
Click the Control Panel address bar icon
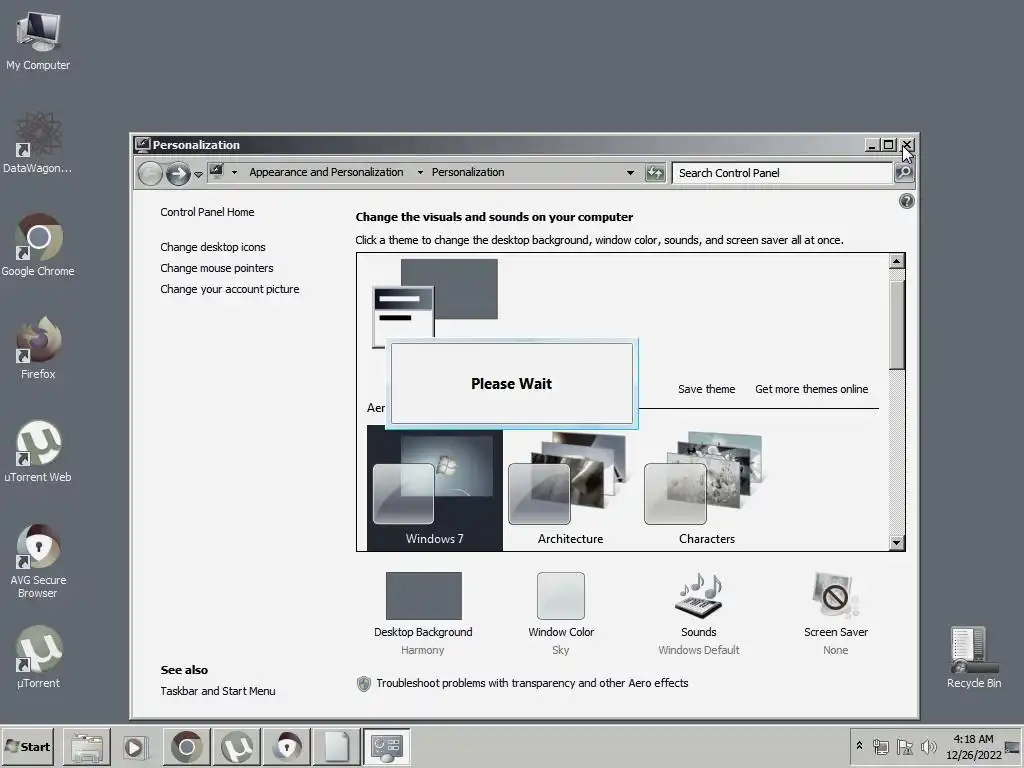coord(217,172)
